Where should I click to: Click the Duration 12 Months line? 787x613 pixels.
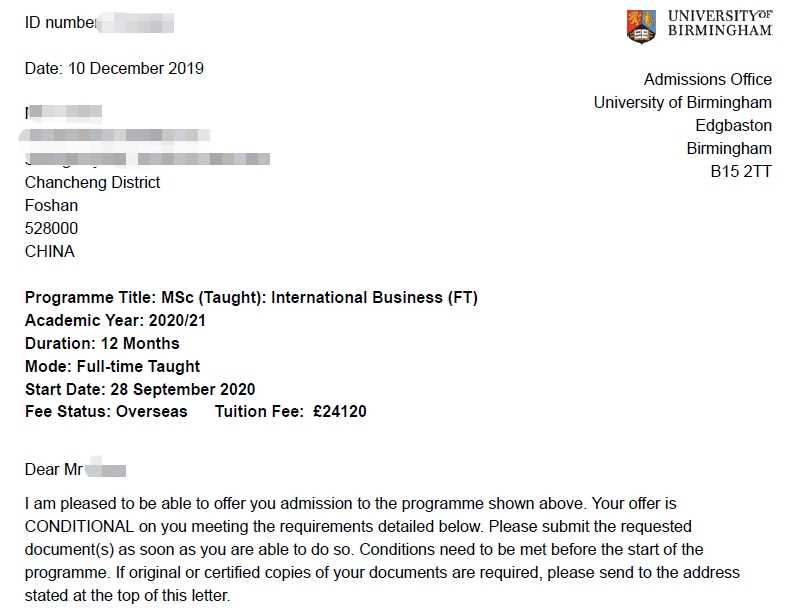[102, 343]
